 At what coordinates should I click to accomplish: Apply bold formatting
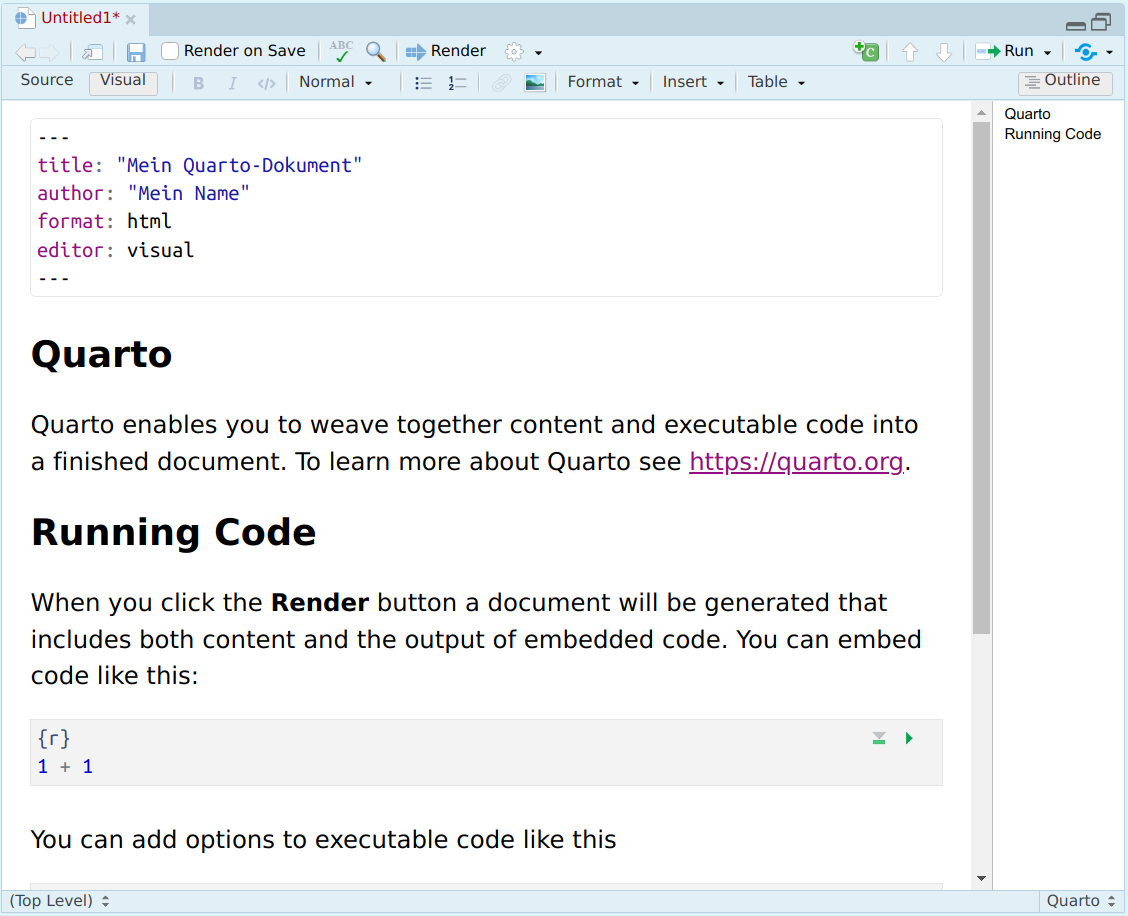pyautogui.click(x=199, y=83)
